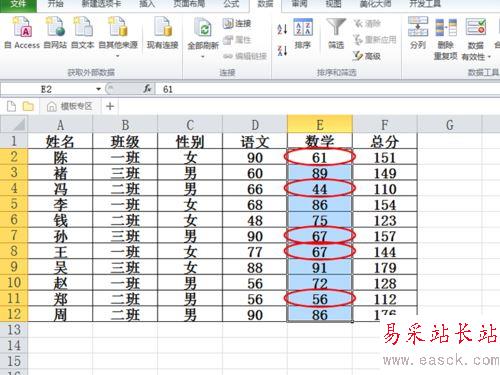Viewport: 500px width, 375px height.
Task: Click header cell 总分
Action: (x=385, y=141)
